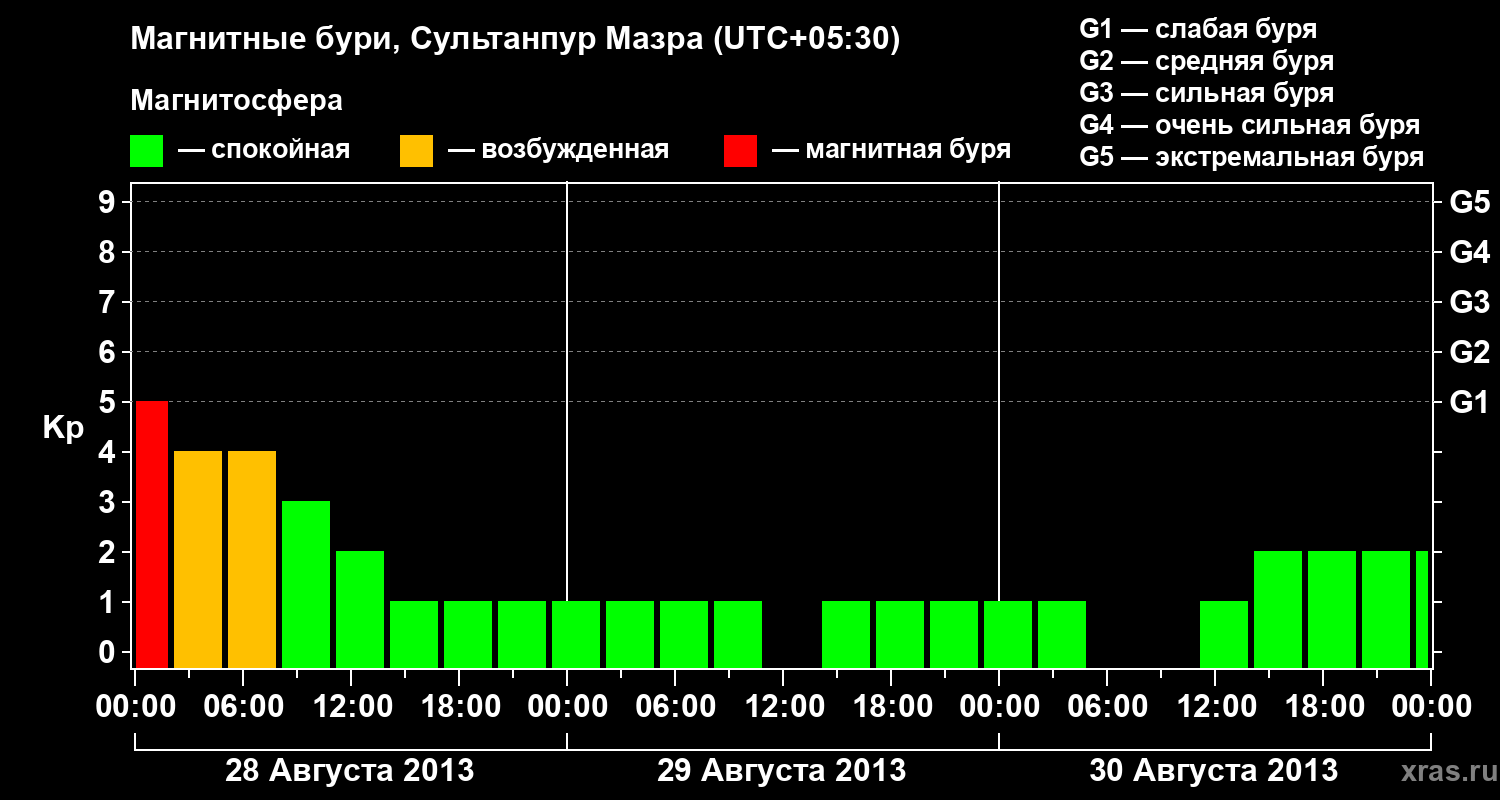This screenshot has width=1500, height=800.
Task: Click the 'G3 — сильная буря' legend line
Action: [1207, 93]
